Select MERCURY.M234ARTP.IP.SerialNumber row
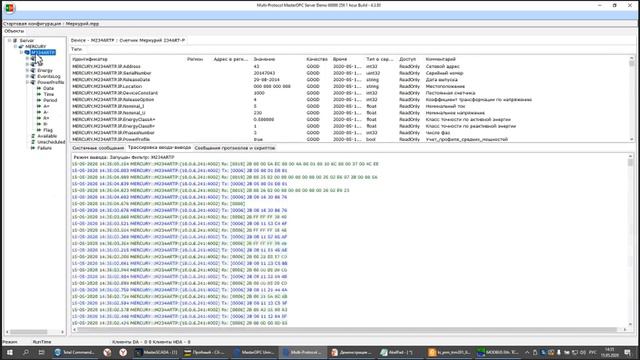The image size is (640, 360). 350,73
